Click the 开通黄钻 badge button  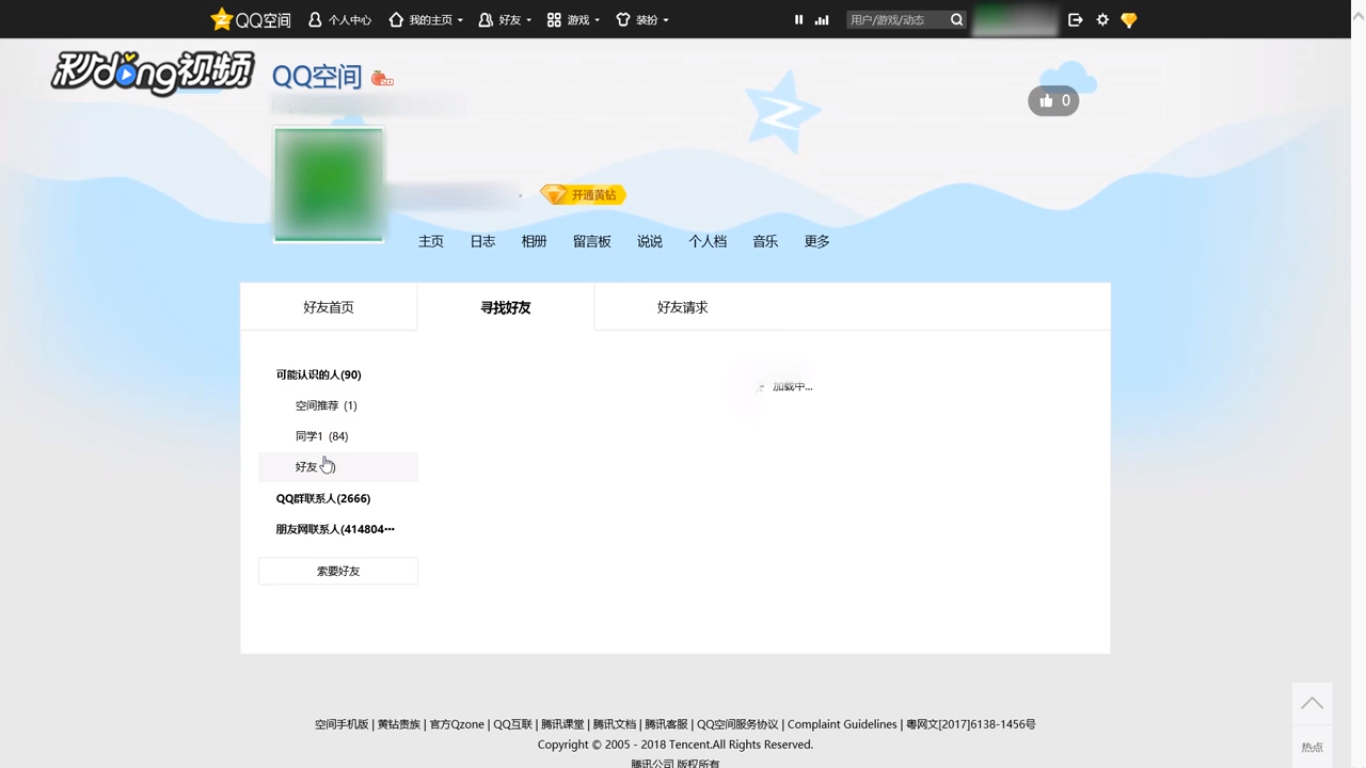[583, 195]
